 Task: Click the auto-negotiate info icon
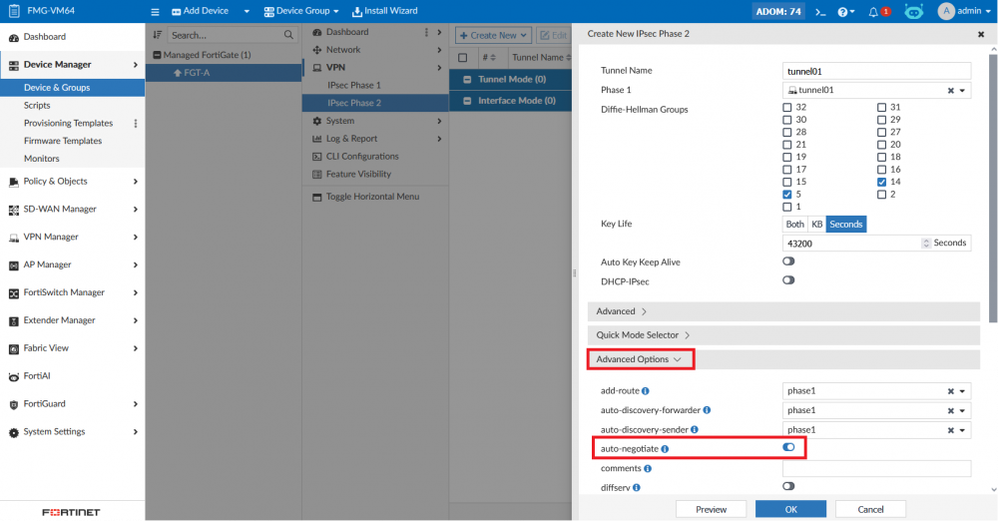[665, 449]
